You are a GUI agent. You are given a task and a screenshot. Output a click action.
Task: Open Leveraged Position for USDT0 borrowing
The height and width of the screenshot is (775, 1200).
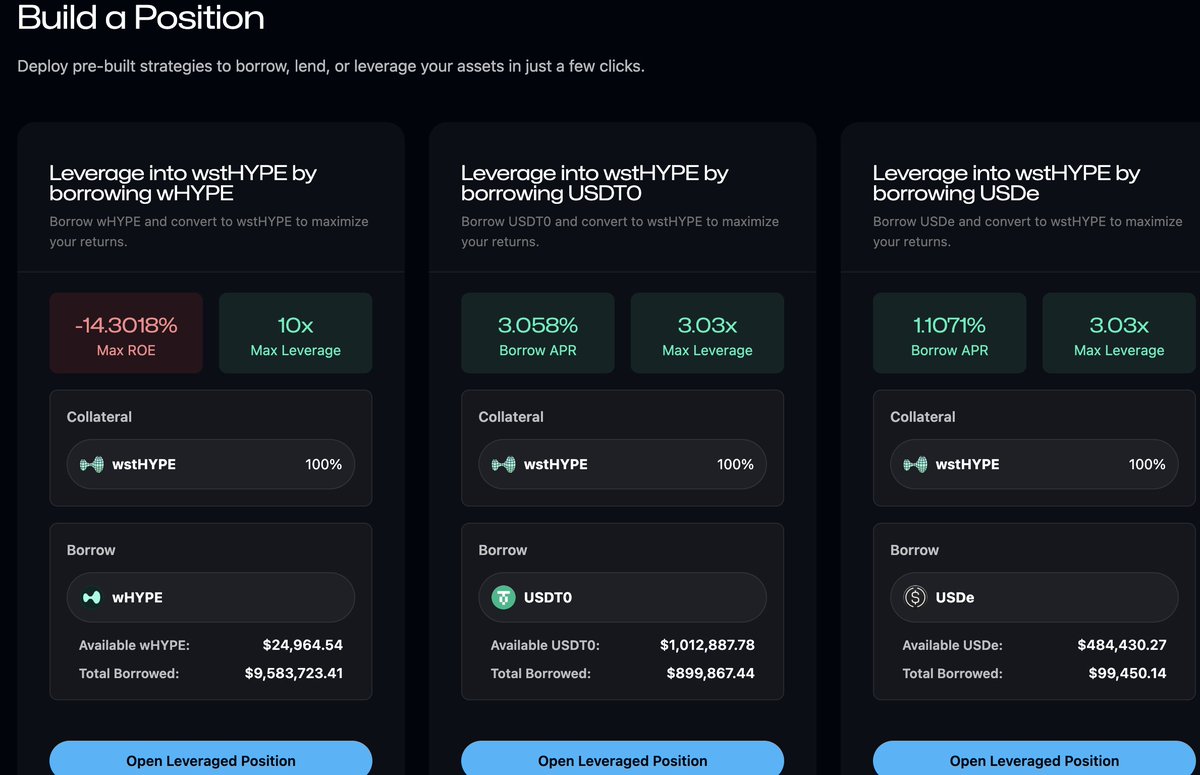[622, 758]
